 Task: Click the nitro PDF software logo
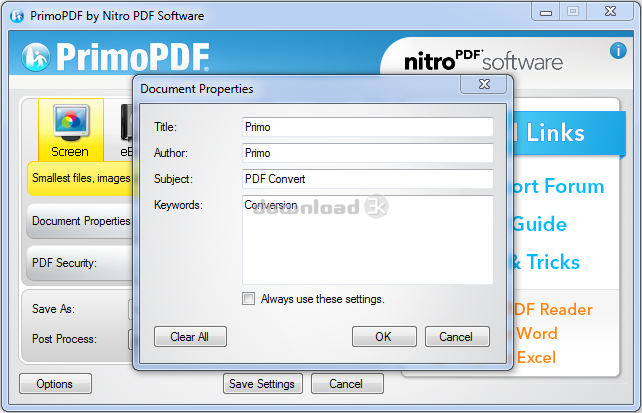(x=483, y=61)
